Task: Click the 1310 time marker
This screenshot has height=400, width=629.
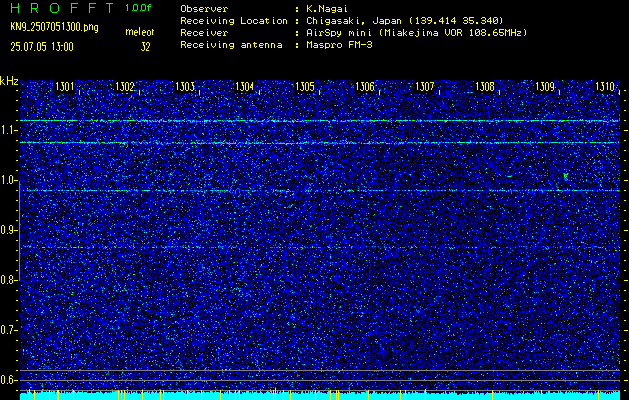Action: click(x=605, y=86)
